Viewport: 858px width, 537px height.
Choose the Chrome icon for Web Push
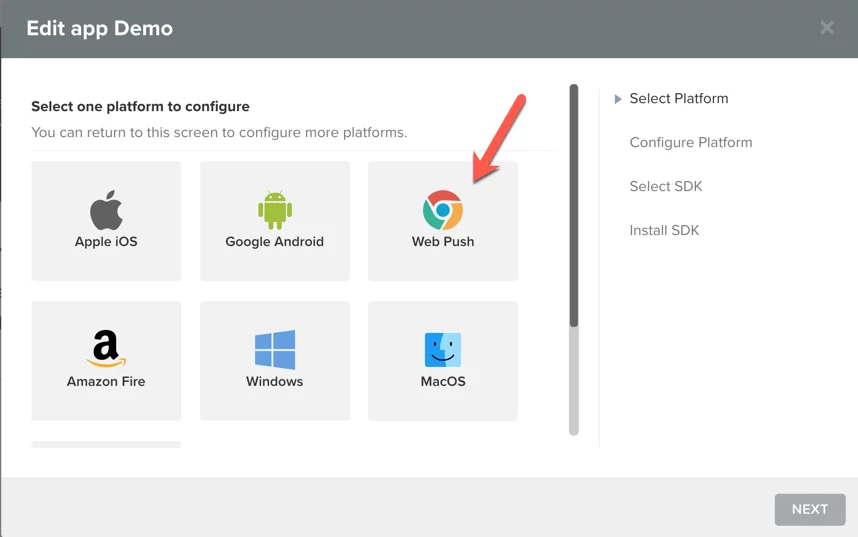443,211
